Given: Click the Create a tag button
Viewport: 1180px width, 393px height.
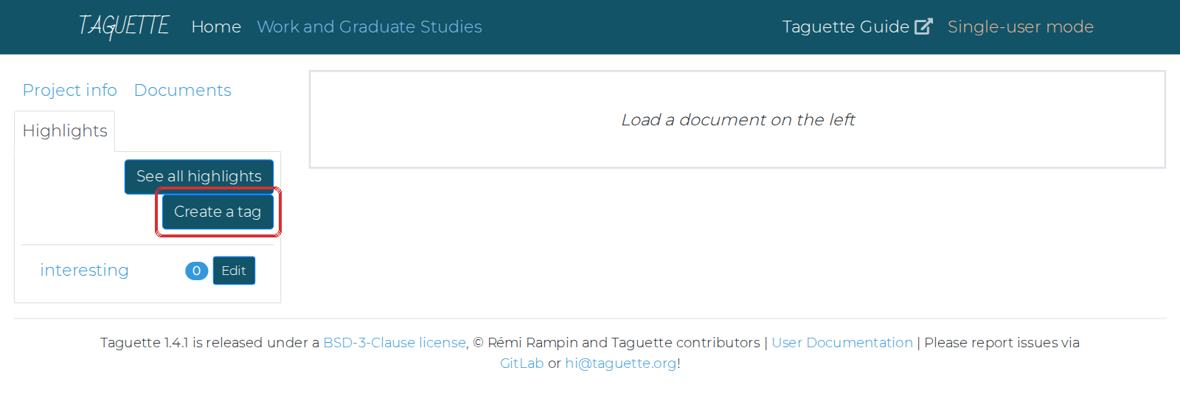Looking at the screenshot, I should 217,212.
